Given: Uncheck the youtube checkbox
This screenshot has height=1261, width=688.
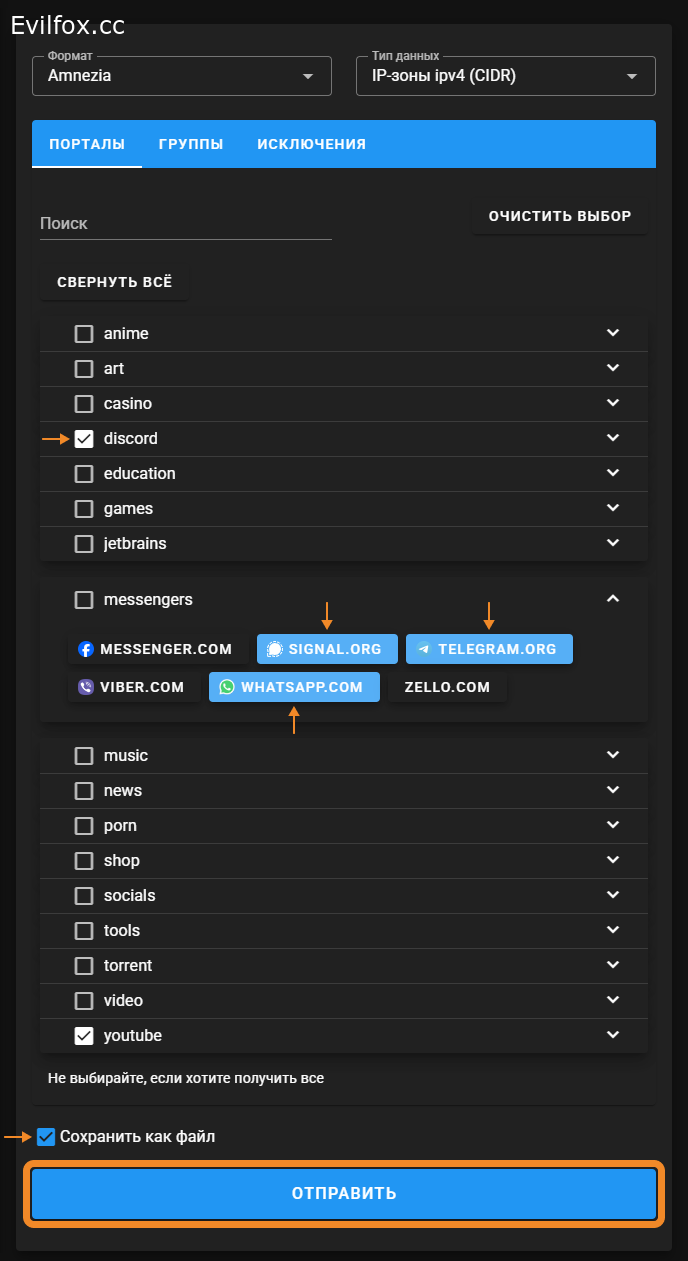Looking at the screenshot, I should pos(84,1036).
